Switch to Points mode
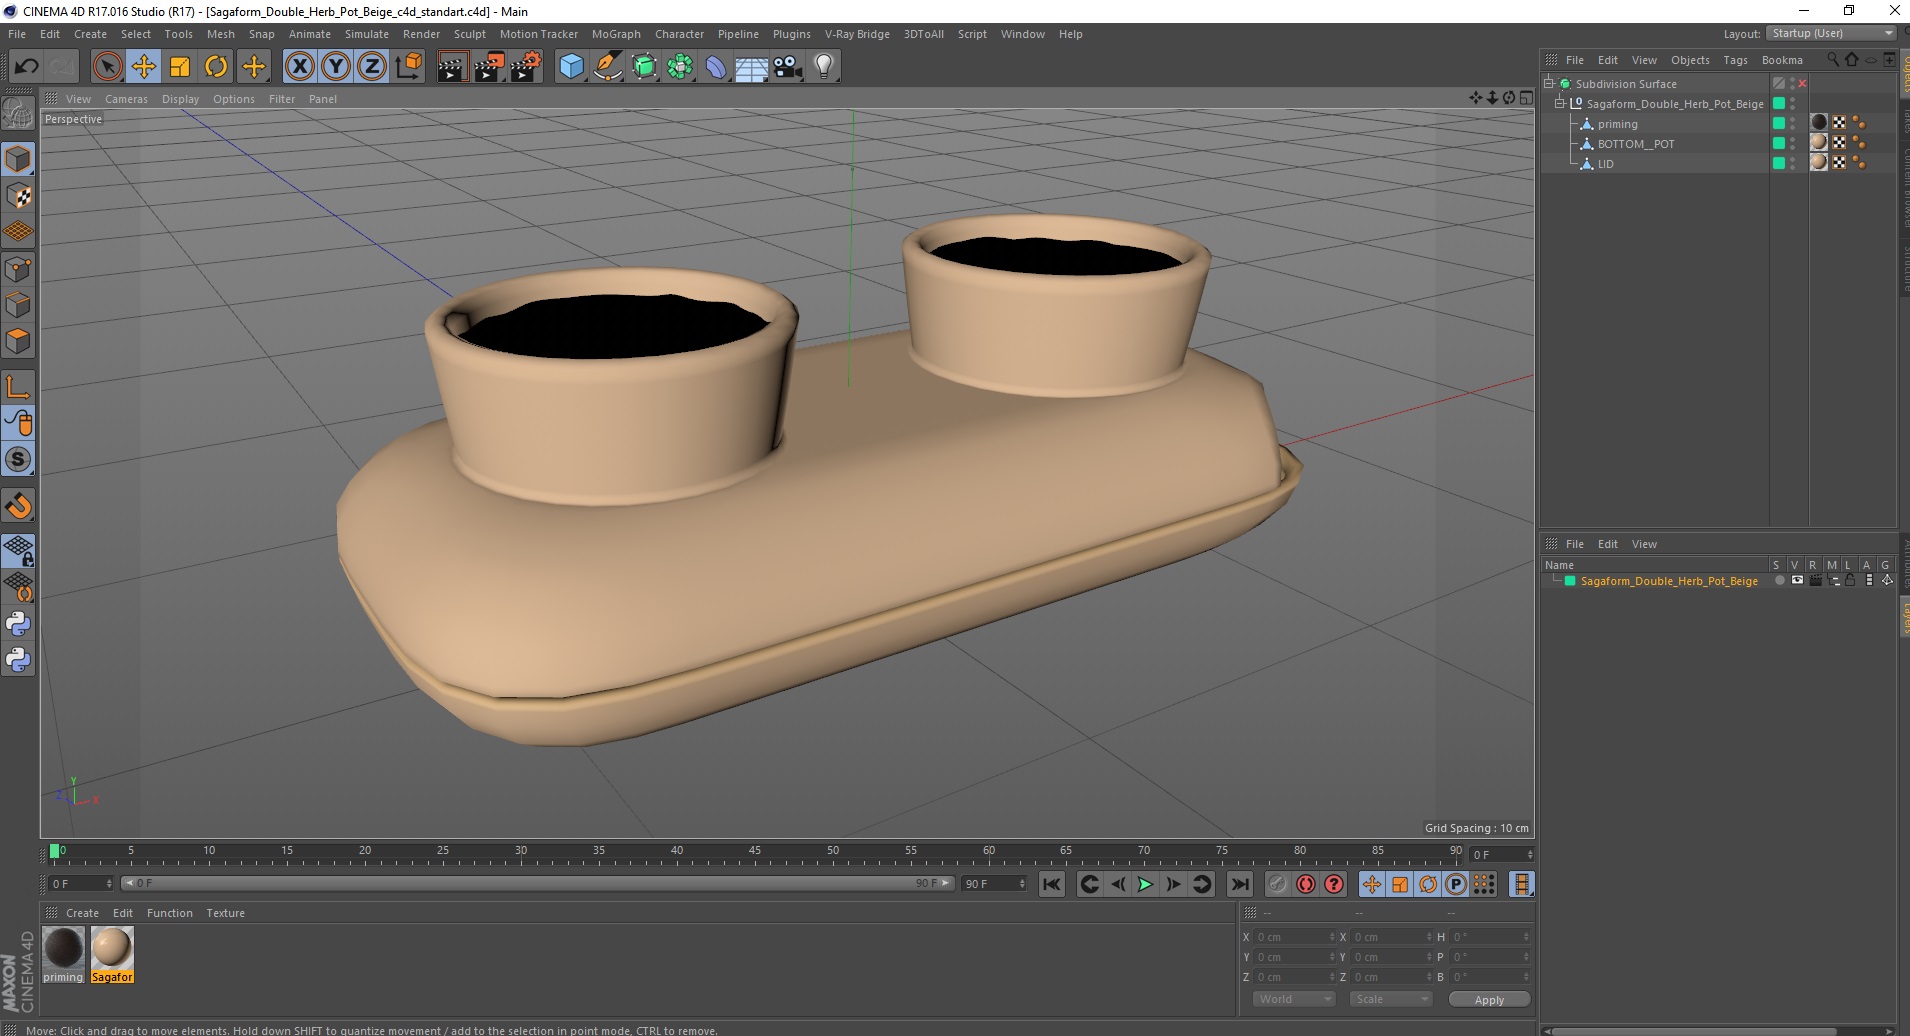This screenshot has width=1910, height=1036. 18,269
